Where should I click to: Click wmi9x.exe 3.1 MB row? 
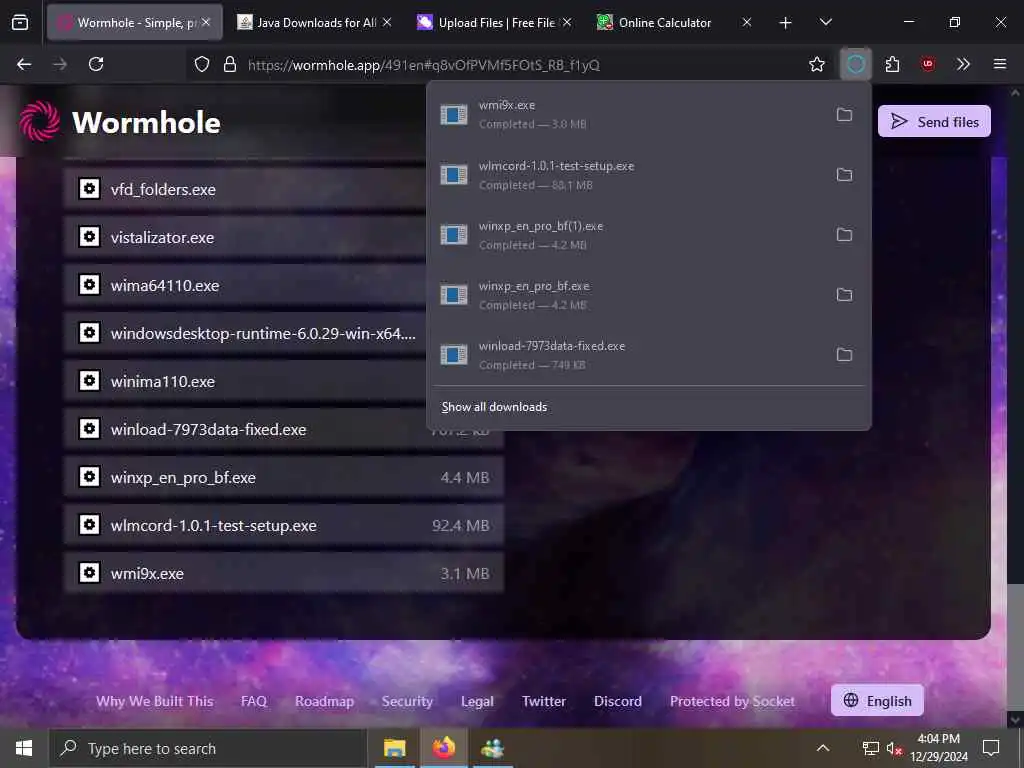coord(283,573)
